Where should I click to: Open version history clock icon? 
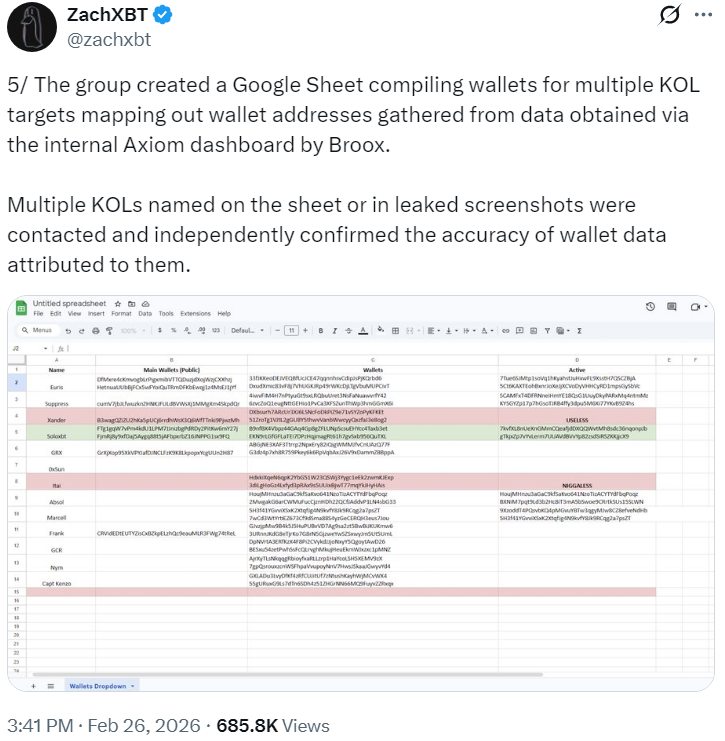650,307
